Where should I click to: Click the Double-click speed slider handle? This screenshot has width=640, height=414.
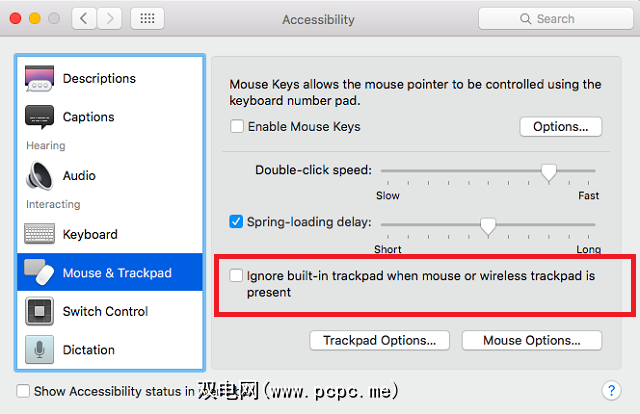point(548,172)
